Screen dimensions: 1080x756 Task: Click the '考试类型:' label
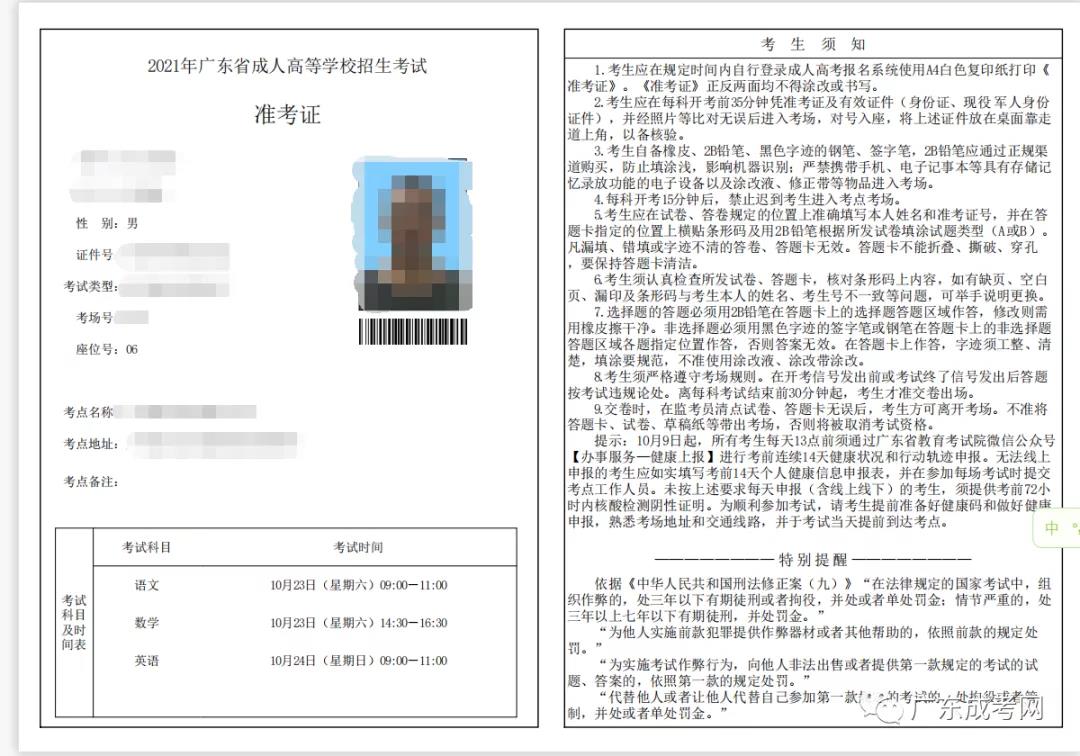coord(91,286)
